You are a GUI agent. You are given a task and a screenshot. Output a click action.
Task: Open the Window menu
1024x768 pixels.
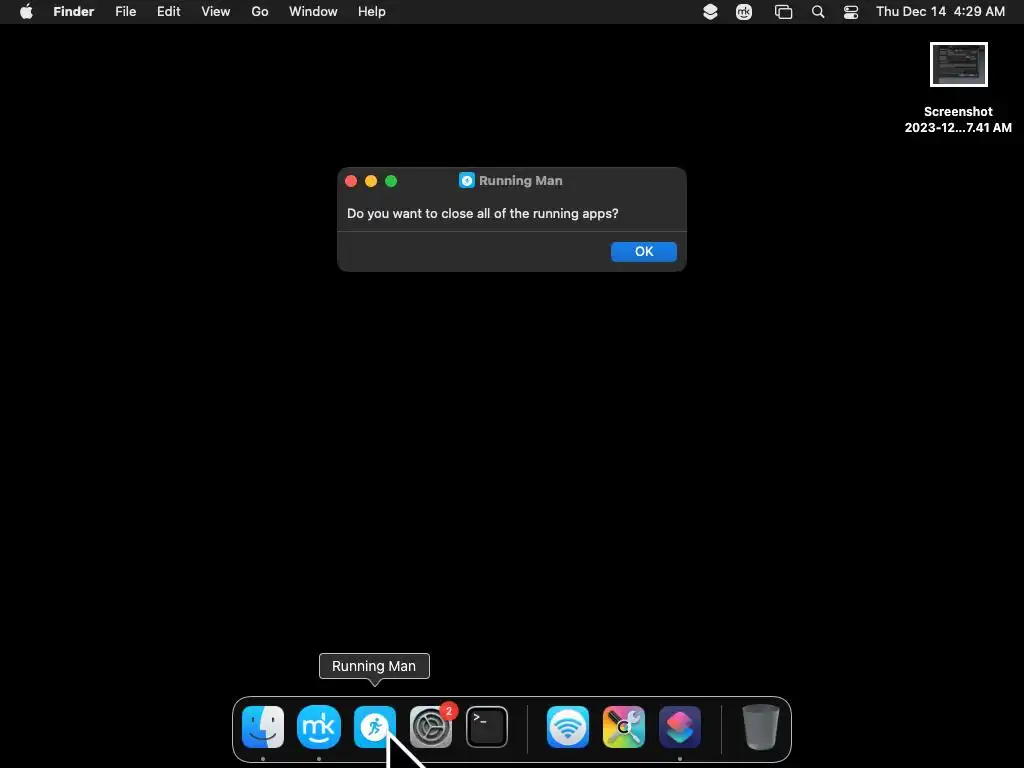(x=313, y=12)
